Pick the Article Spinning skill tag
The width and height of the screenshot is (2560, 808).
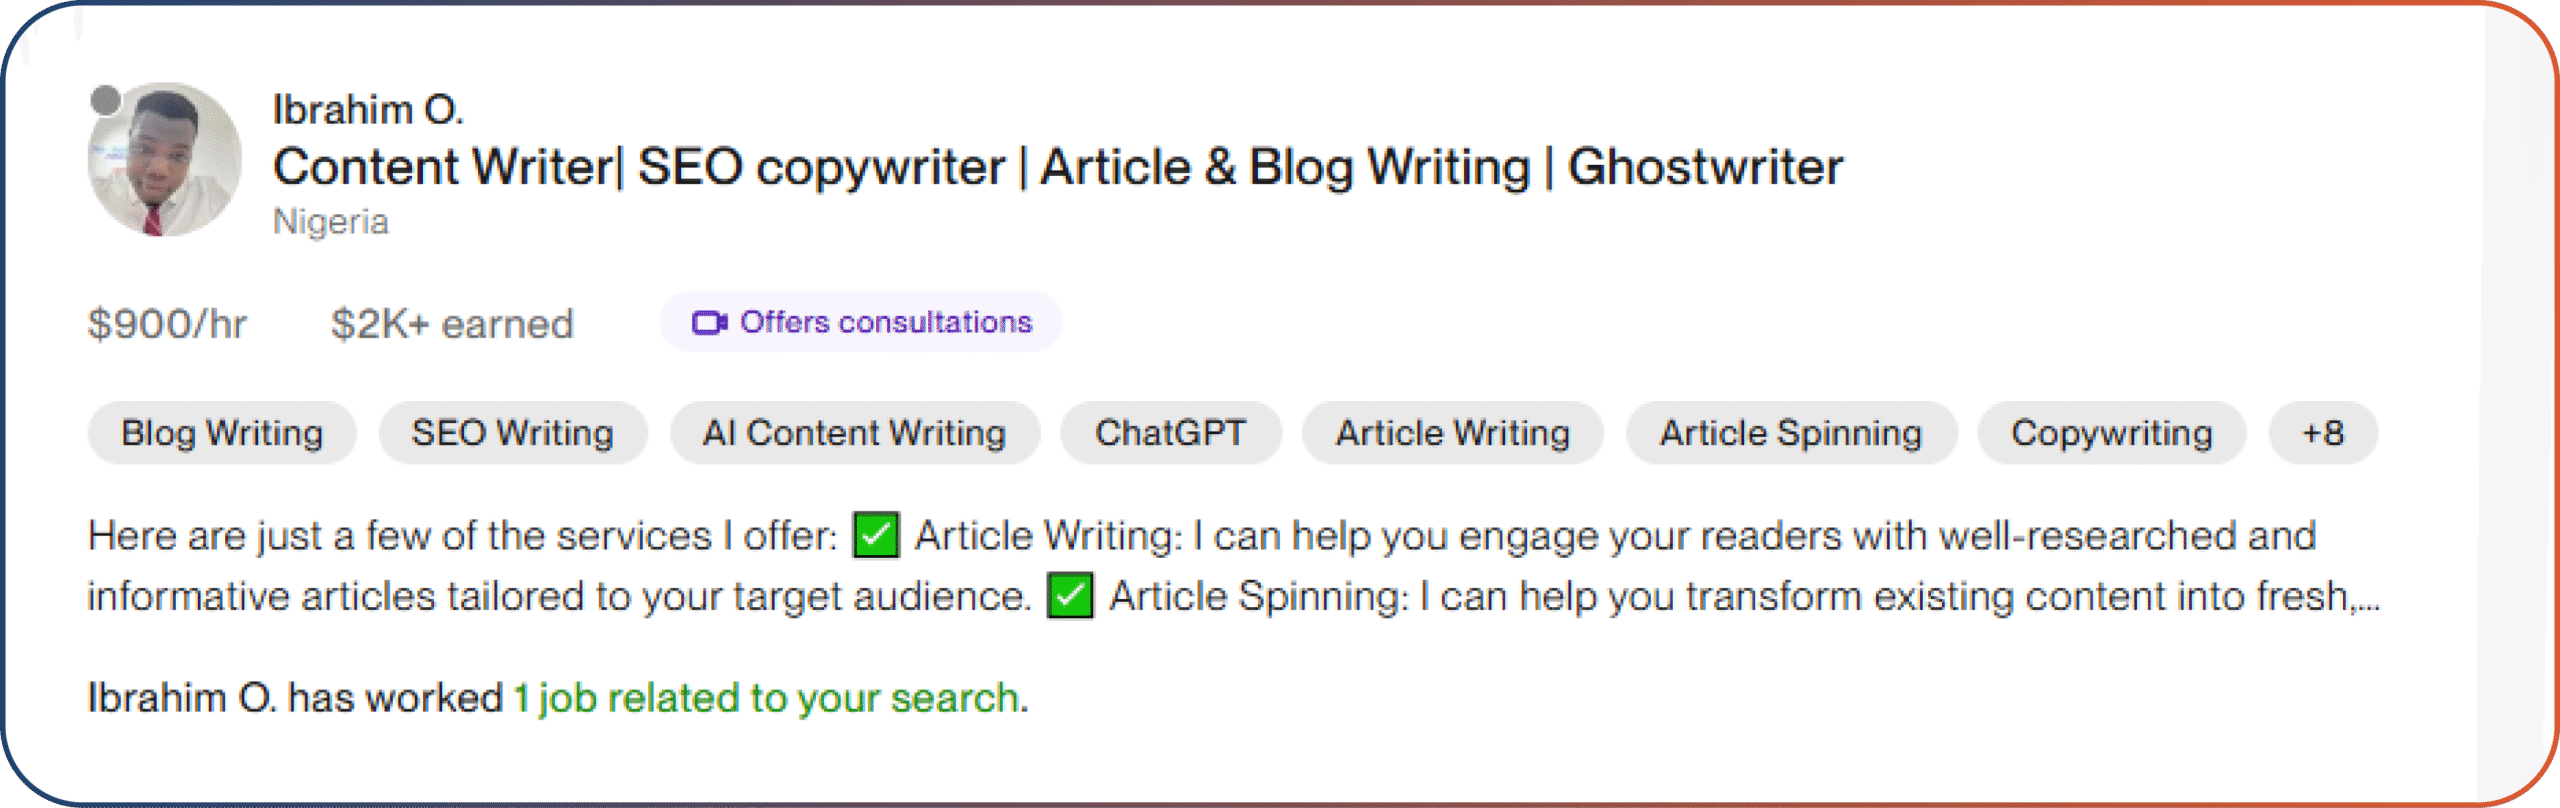click(1790, 433)
